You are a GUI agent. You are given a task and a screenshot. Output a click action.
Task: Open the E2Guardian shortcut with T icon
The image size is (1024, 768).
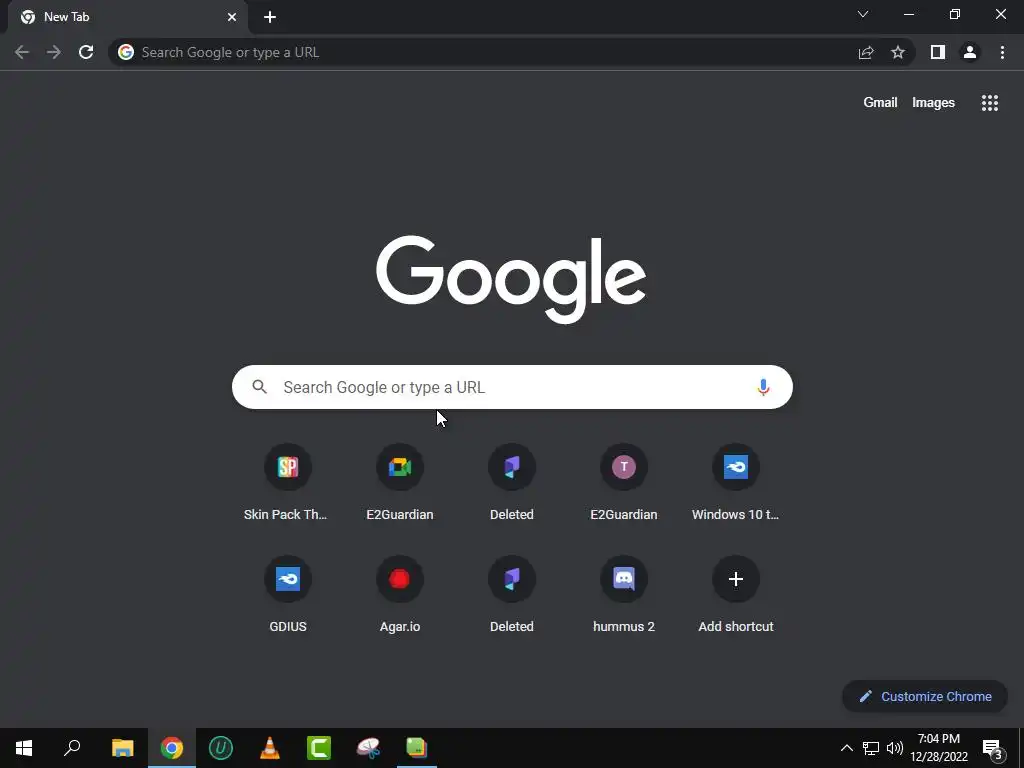tap(624, 483)
